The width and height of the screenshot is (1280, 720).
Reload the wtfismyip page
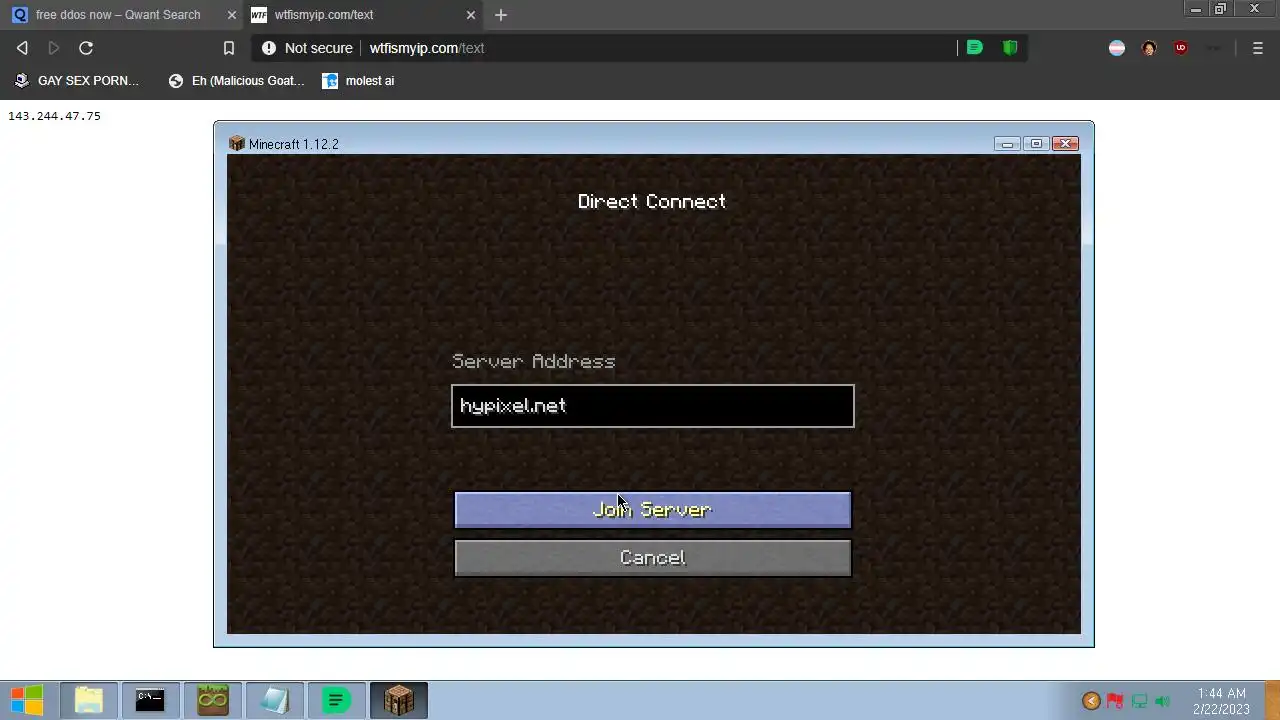click(86, 48)
